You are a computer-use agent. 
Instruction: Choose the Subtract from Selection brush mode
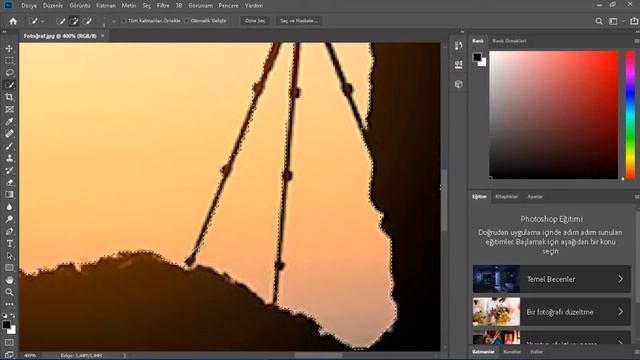point(87,21)
